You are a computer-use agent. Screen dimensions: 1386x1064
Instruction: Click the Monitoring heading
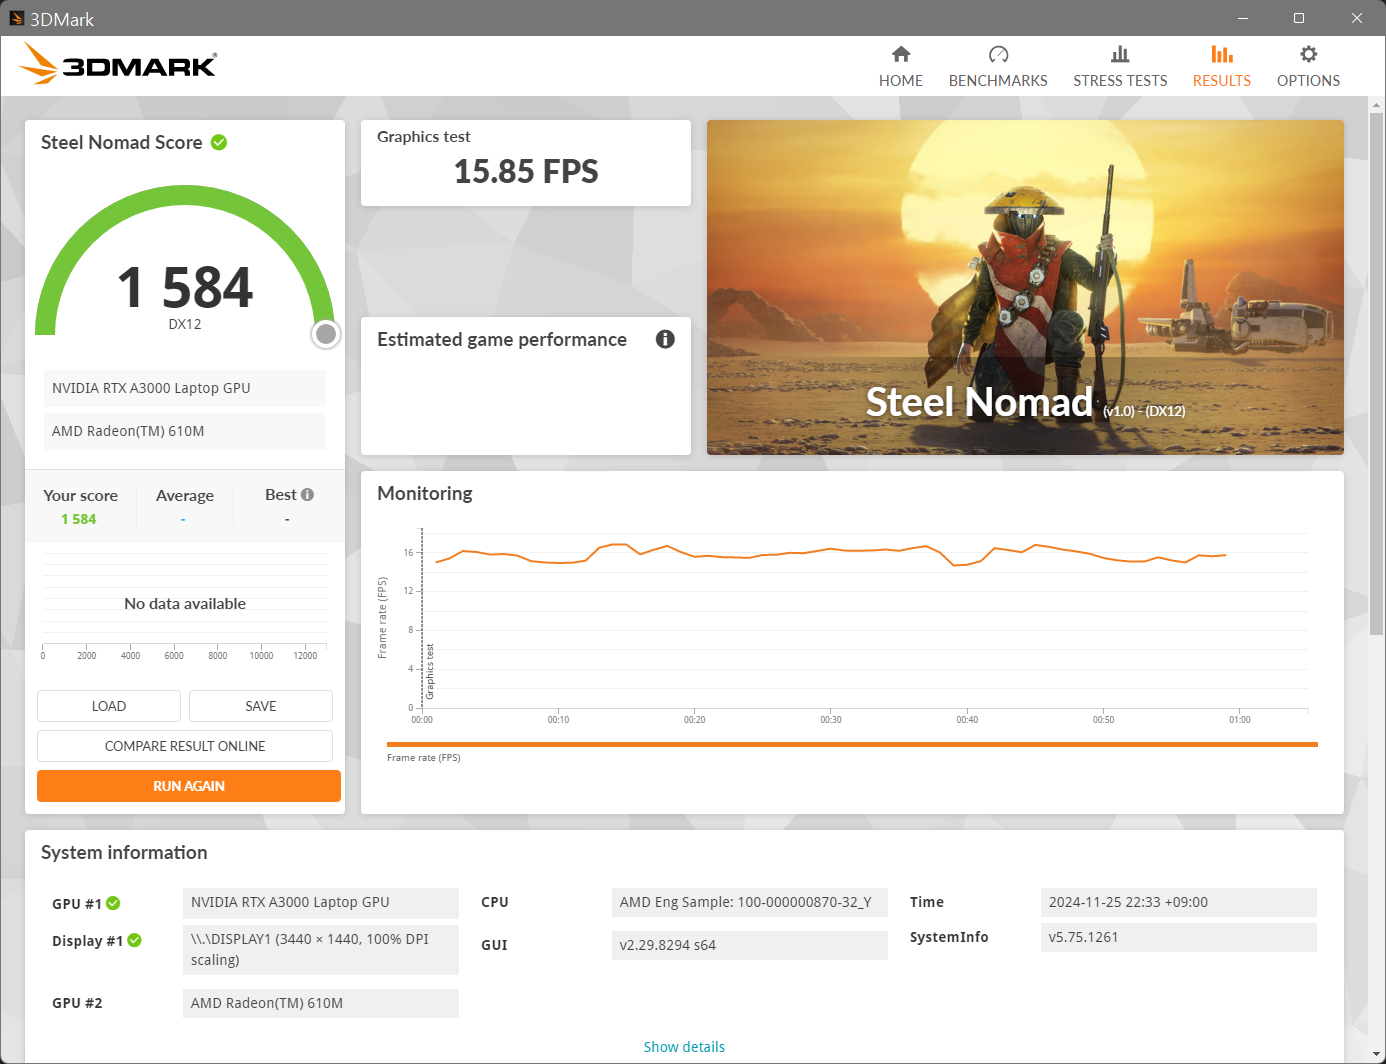coord(425,493)
